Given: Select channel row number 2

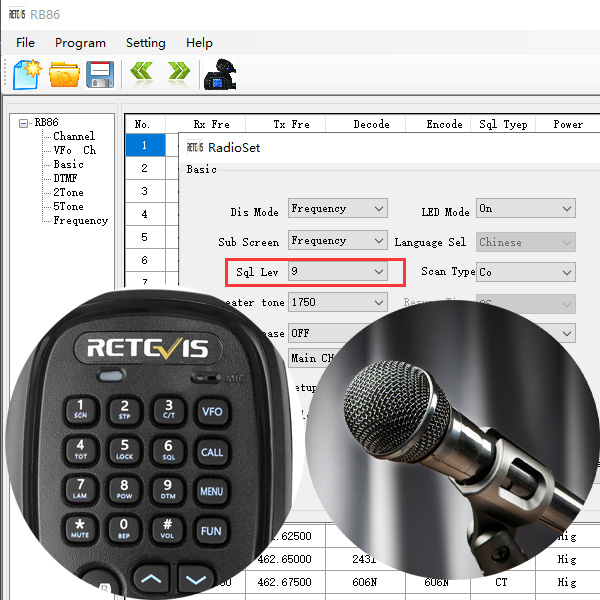Looking at the screenshot, I should click(145, 168).
